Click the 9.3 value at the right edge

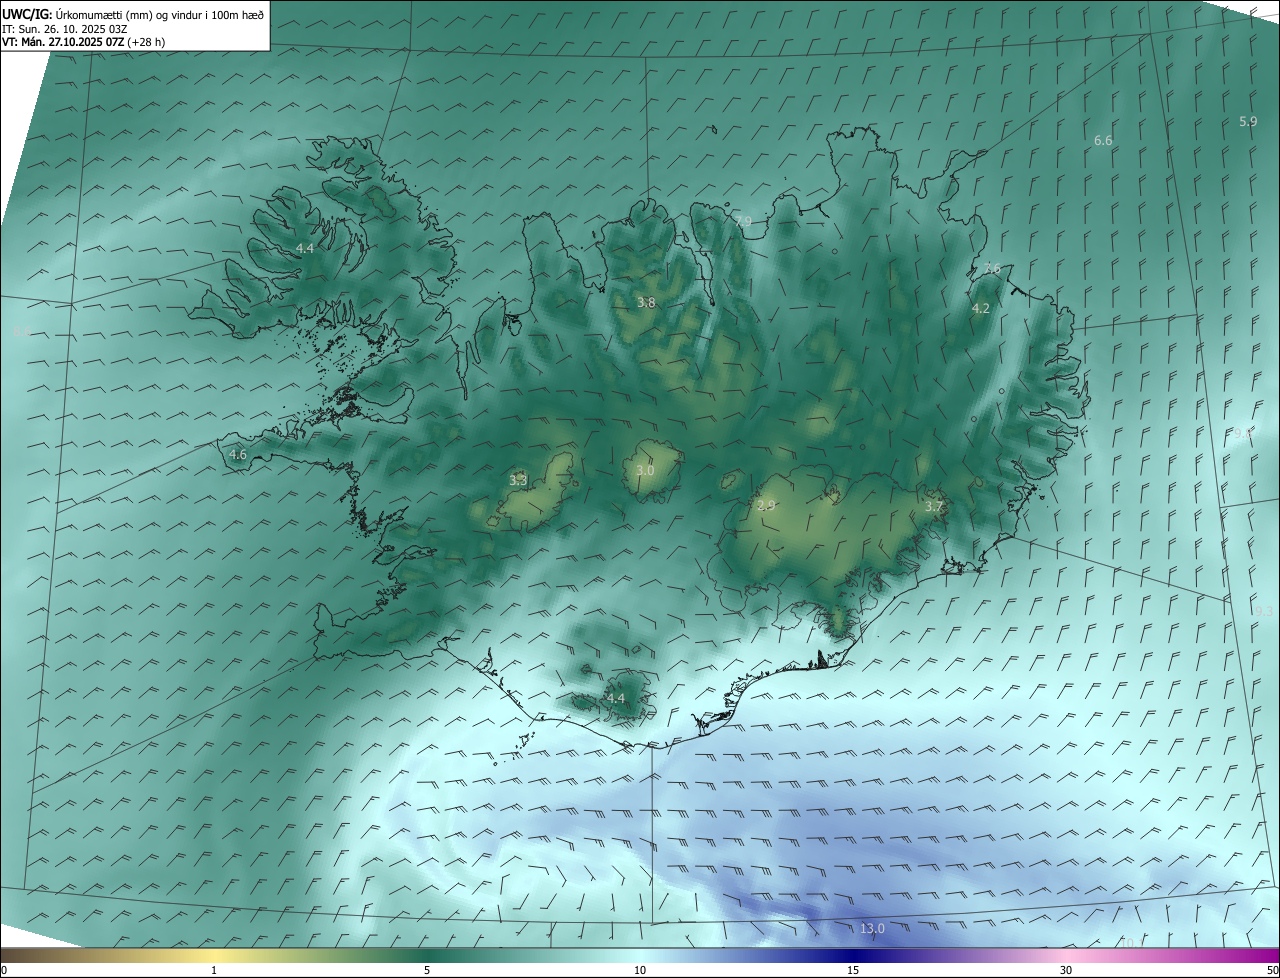tap(1264, 611)
